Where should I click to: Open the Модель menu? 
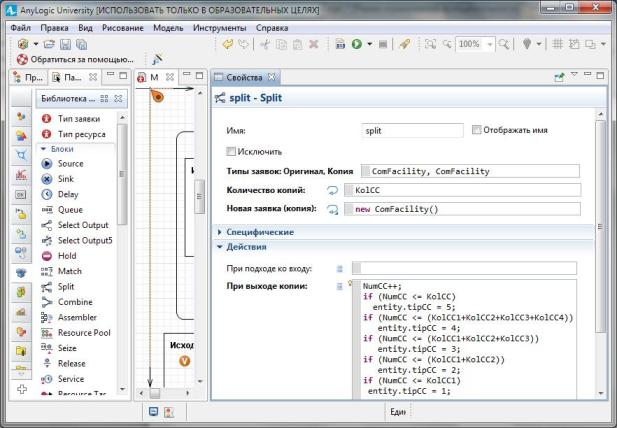(168, 28)
